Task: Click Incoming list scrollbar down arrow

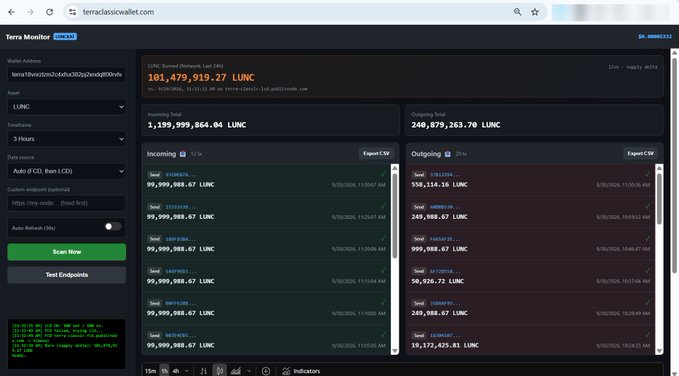Action: pyautogui.click(x=394, y=351)
